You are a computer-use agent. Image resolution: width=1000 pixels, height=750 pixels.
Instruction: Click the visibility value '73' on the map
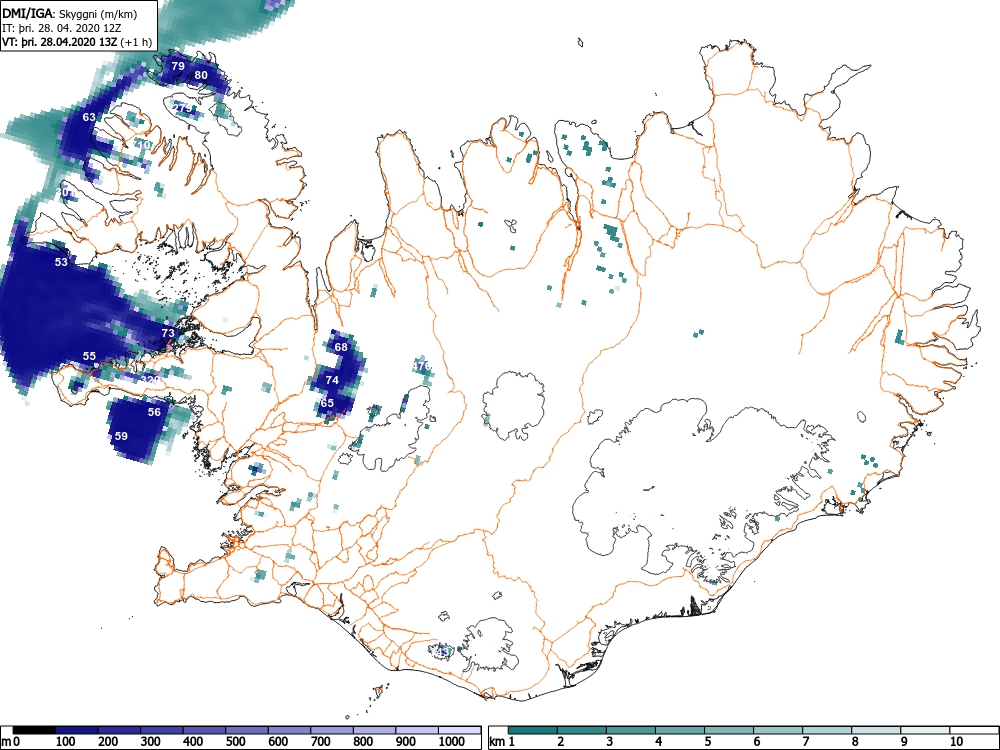[168, 334]
